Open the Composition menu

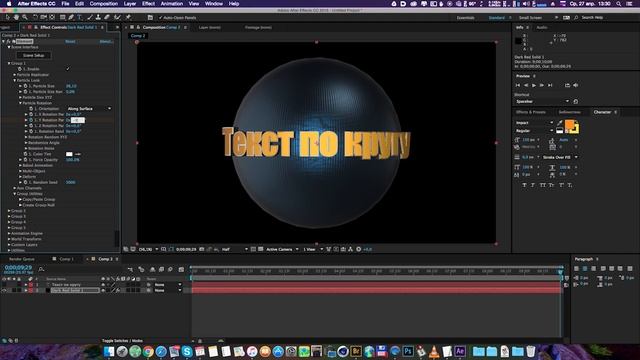(x=104, y=4)
